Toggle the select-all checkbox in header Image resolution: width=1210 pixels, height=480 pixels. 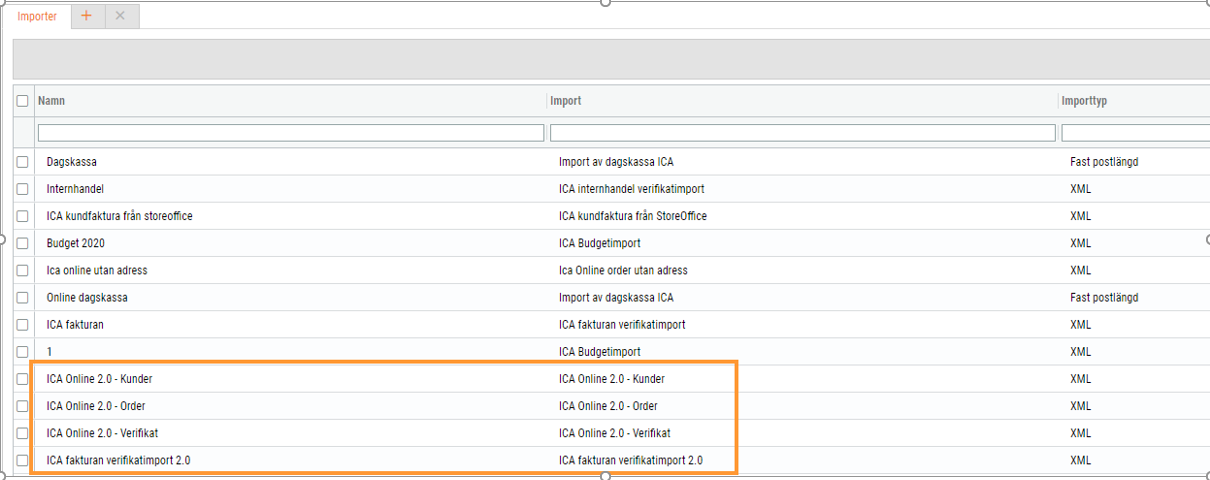coord(23,101)
